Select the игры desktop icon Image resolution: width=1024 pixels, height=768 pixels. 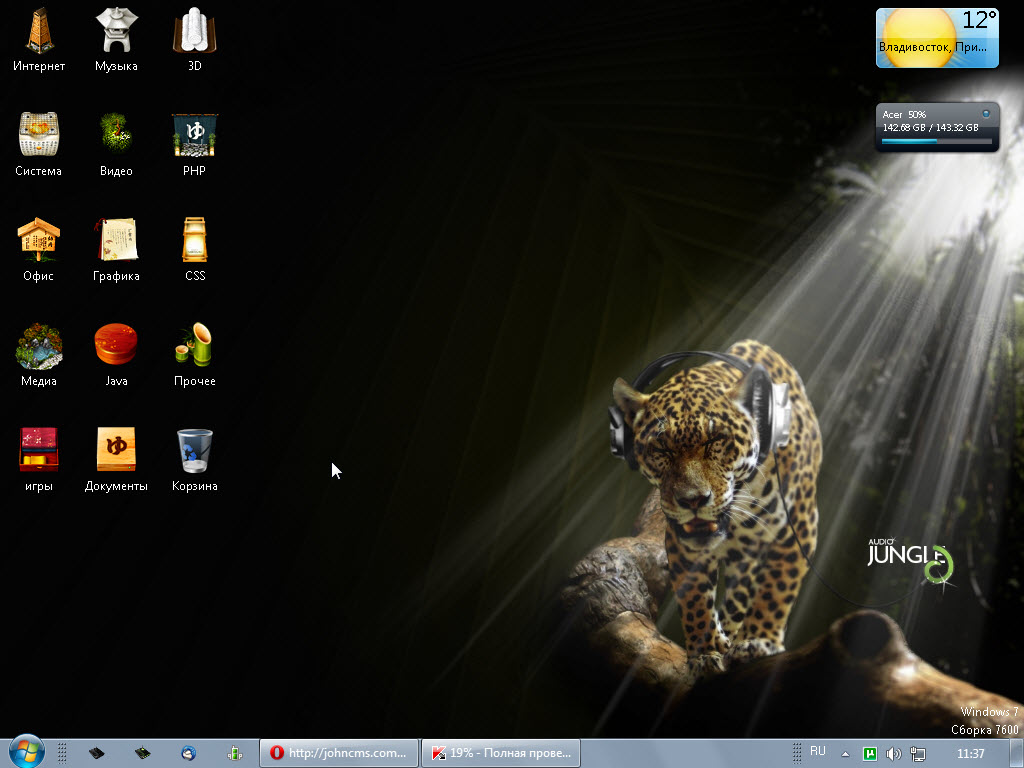pyautogui.click(x=39, y=452)
